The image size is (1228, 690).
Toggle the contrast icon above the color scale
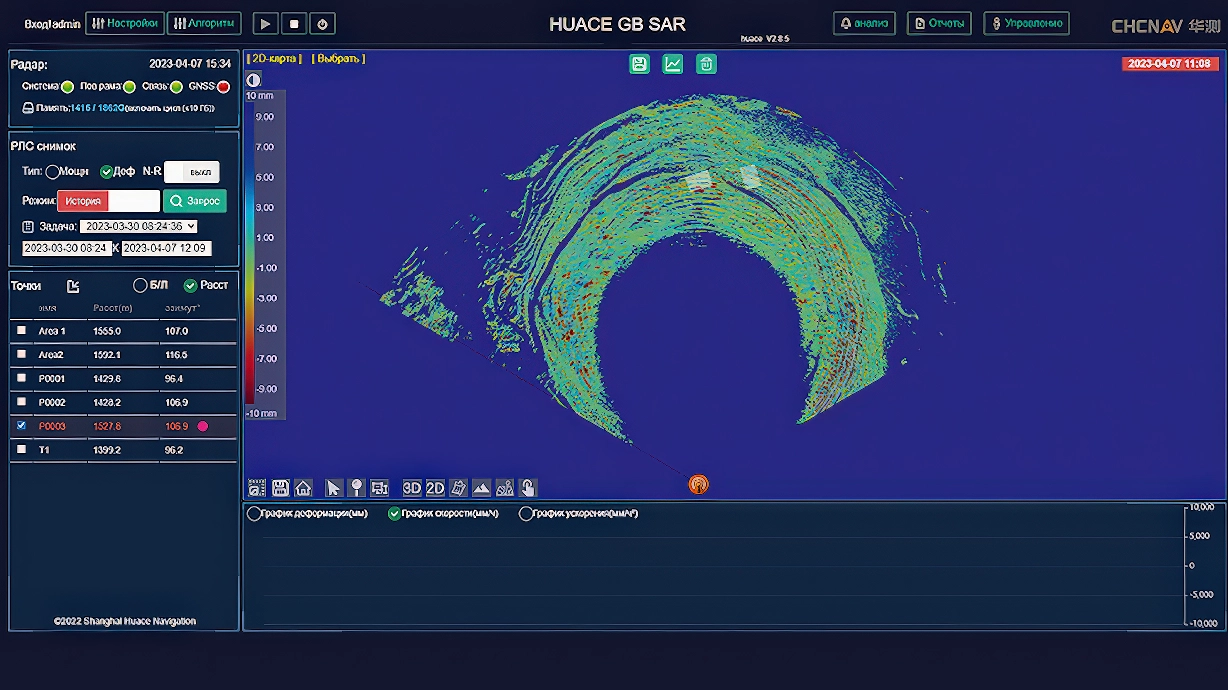tap(253, 80)
